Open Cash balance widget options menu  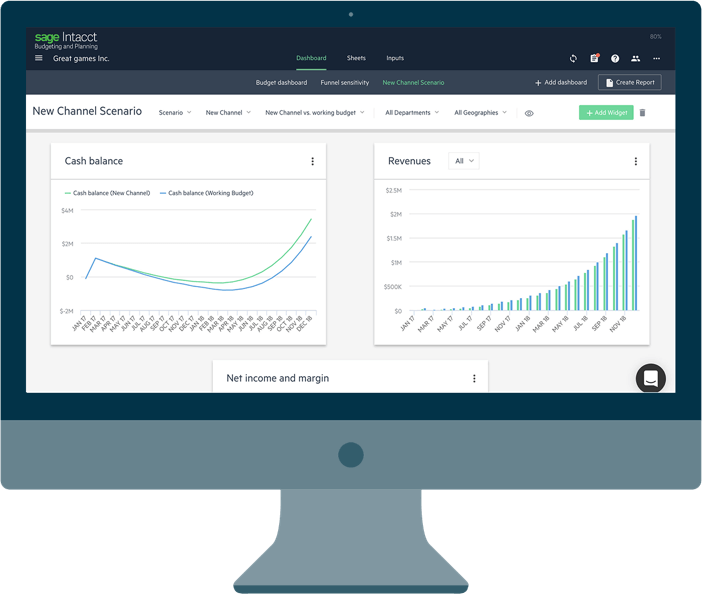(312, 161)
